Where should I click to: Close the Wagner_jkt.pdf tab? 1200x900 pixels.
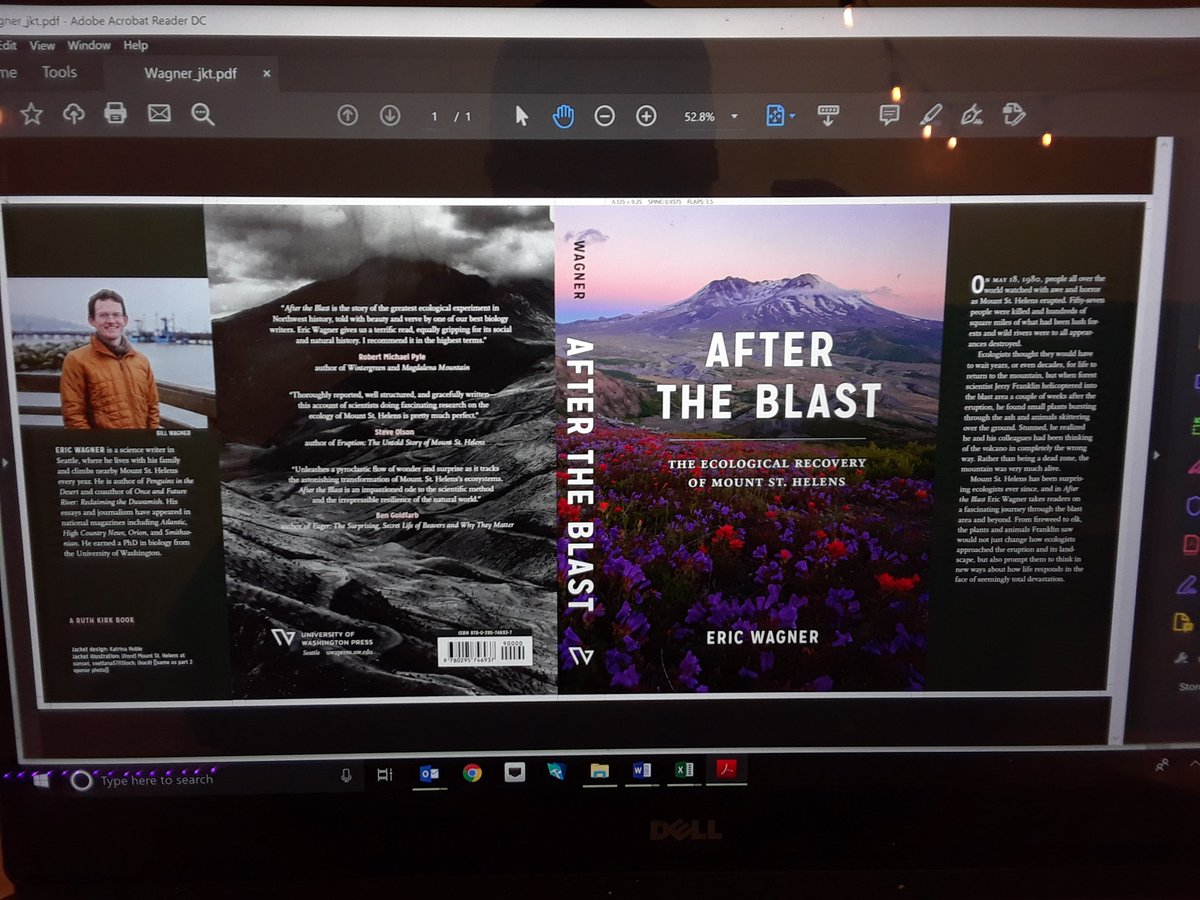tap(267, 74)
